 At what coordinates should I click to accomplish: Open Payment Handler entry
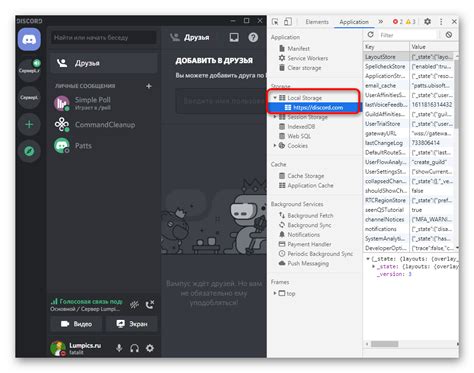[309, 244]
